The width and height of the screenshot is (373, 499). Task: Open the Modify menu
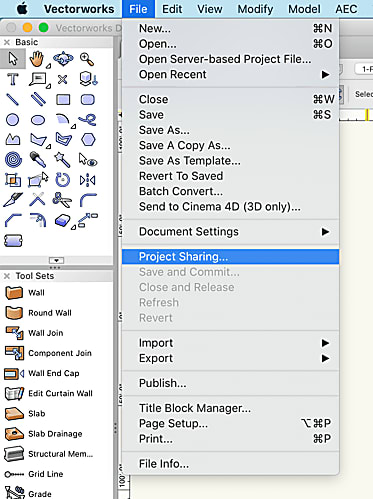click(x=255, y=9)
